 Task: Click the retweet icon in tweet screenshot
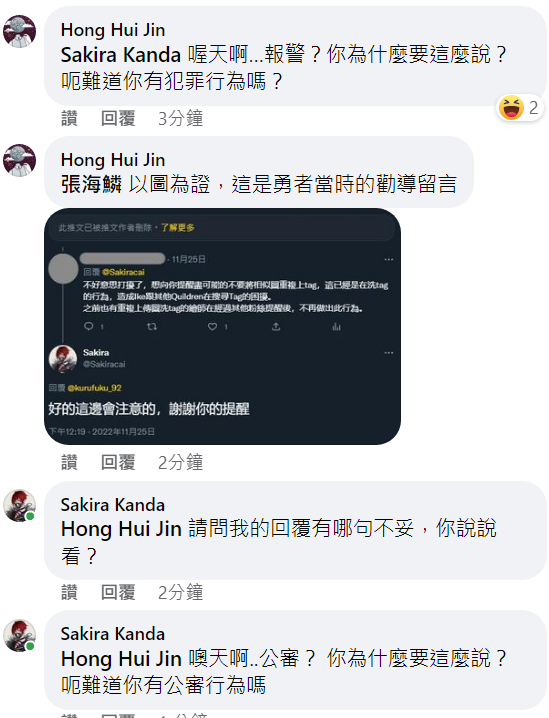coord(152,326)
